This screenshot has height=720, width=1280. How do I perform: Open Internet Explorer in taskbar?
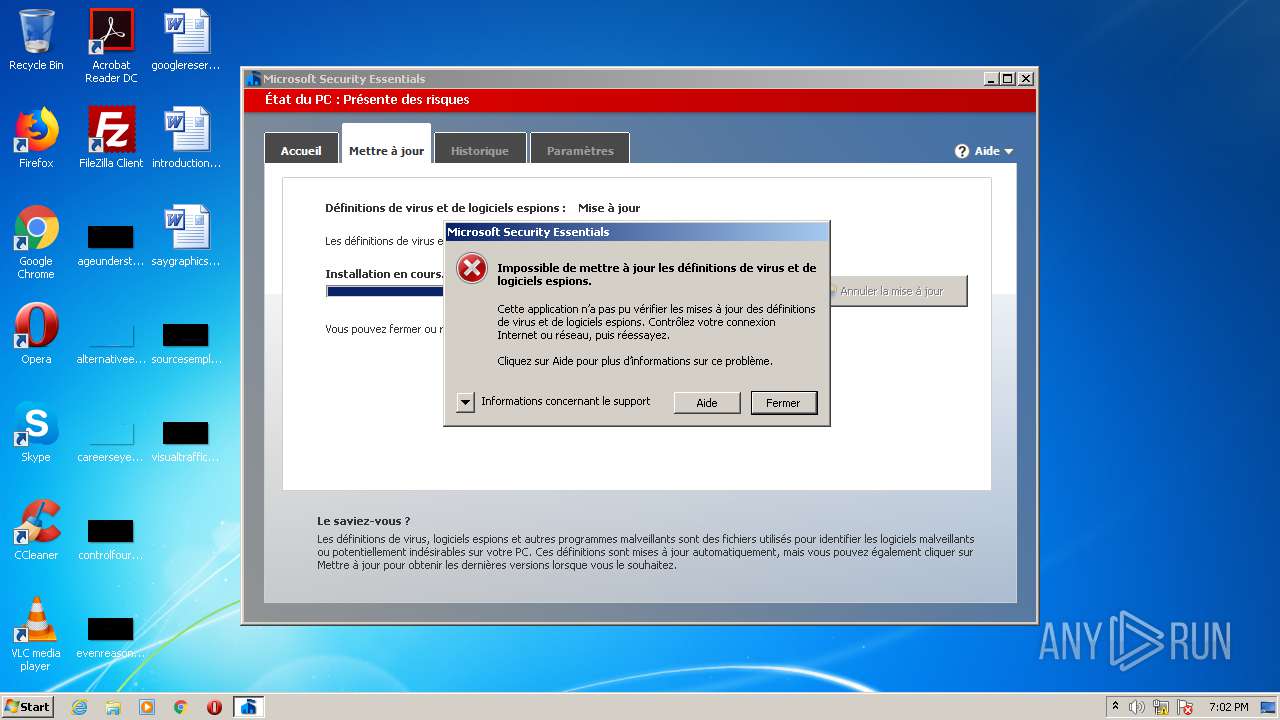click(x=79, y=707)
